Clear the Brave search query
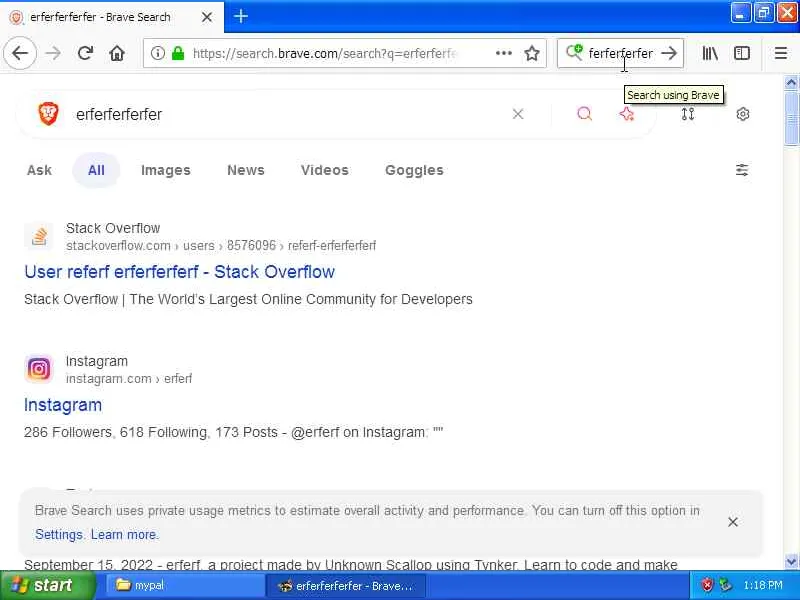 (x=518, y=114)
